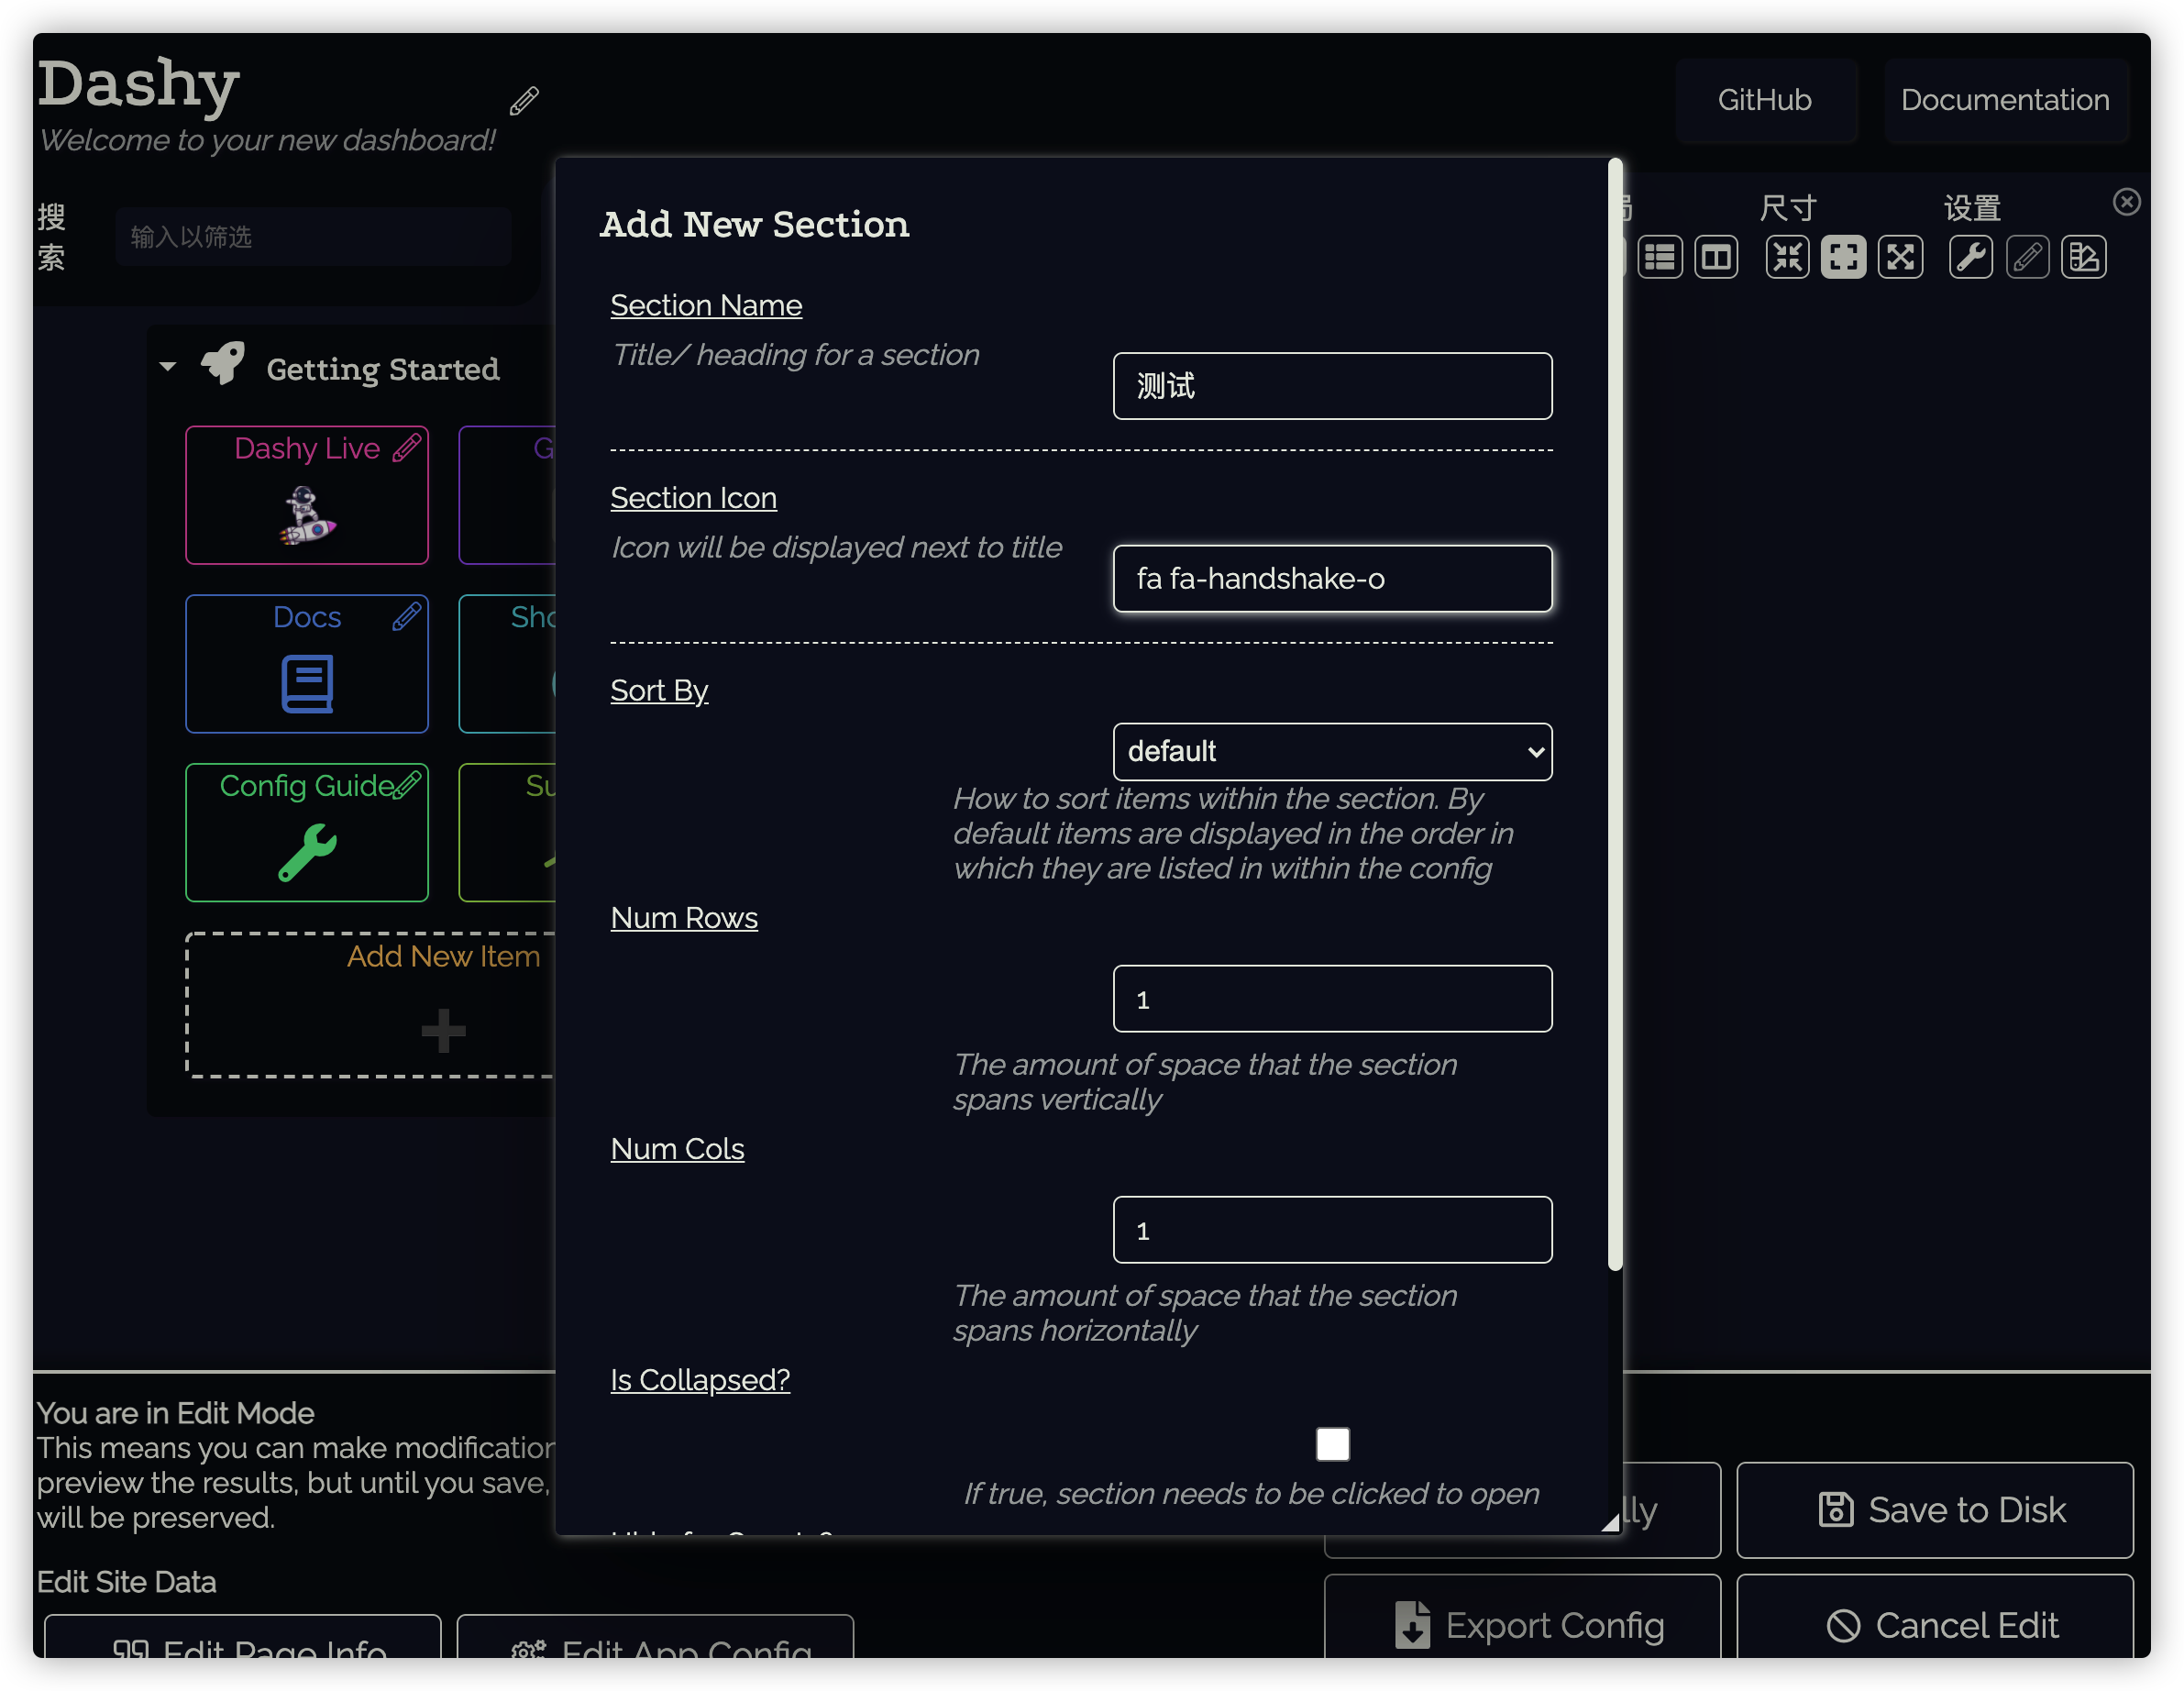Open the Sort By dropdown
The width and height of the screenshot is (2184, 1691).
tap(1332, 751)
